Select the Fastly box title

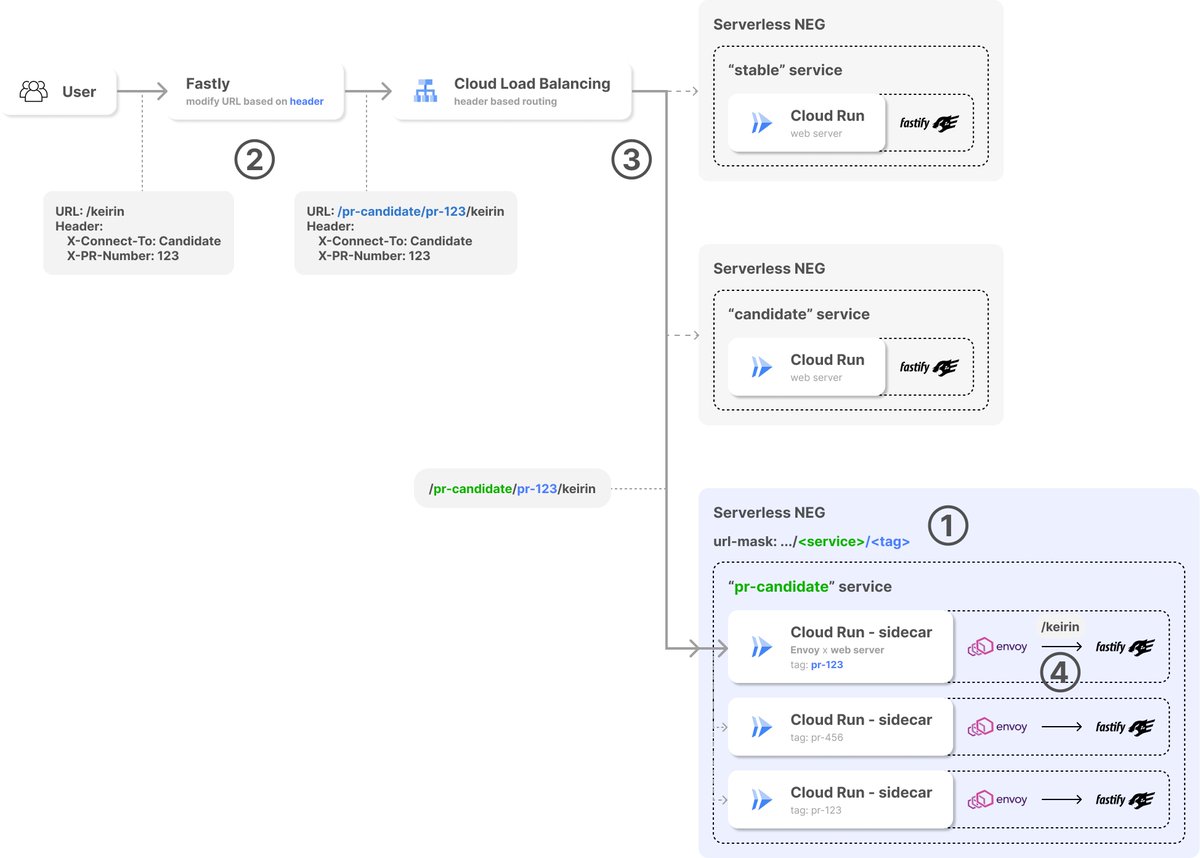[x=208, y=84]
